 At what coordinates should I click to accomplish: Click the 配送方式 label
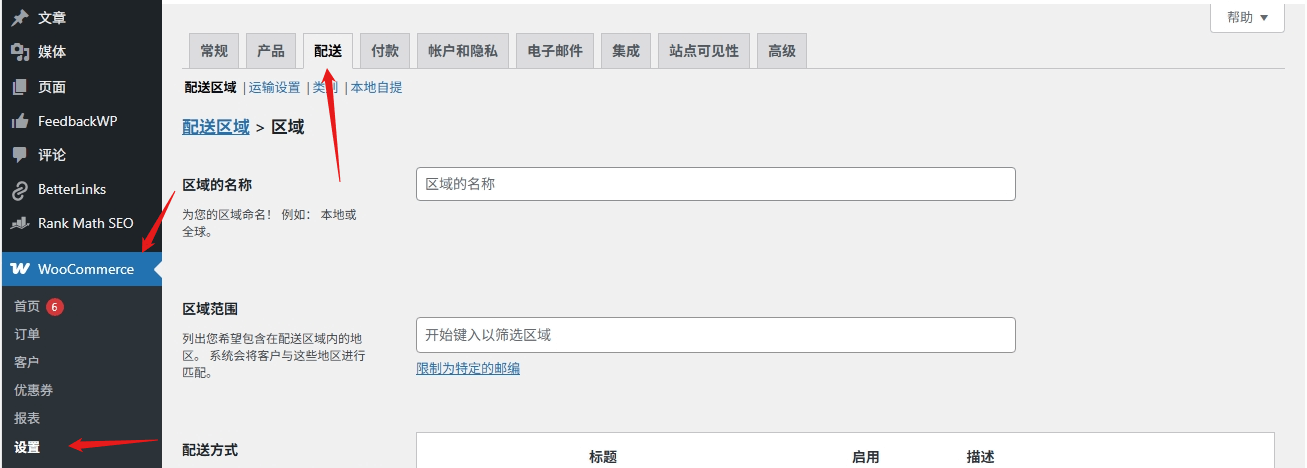click(x=210, y=450)
